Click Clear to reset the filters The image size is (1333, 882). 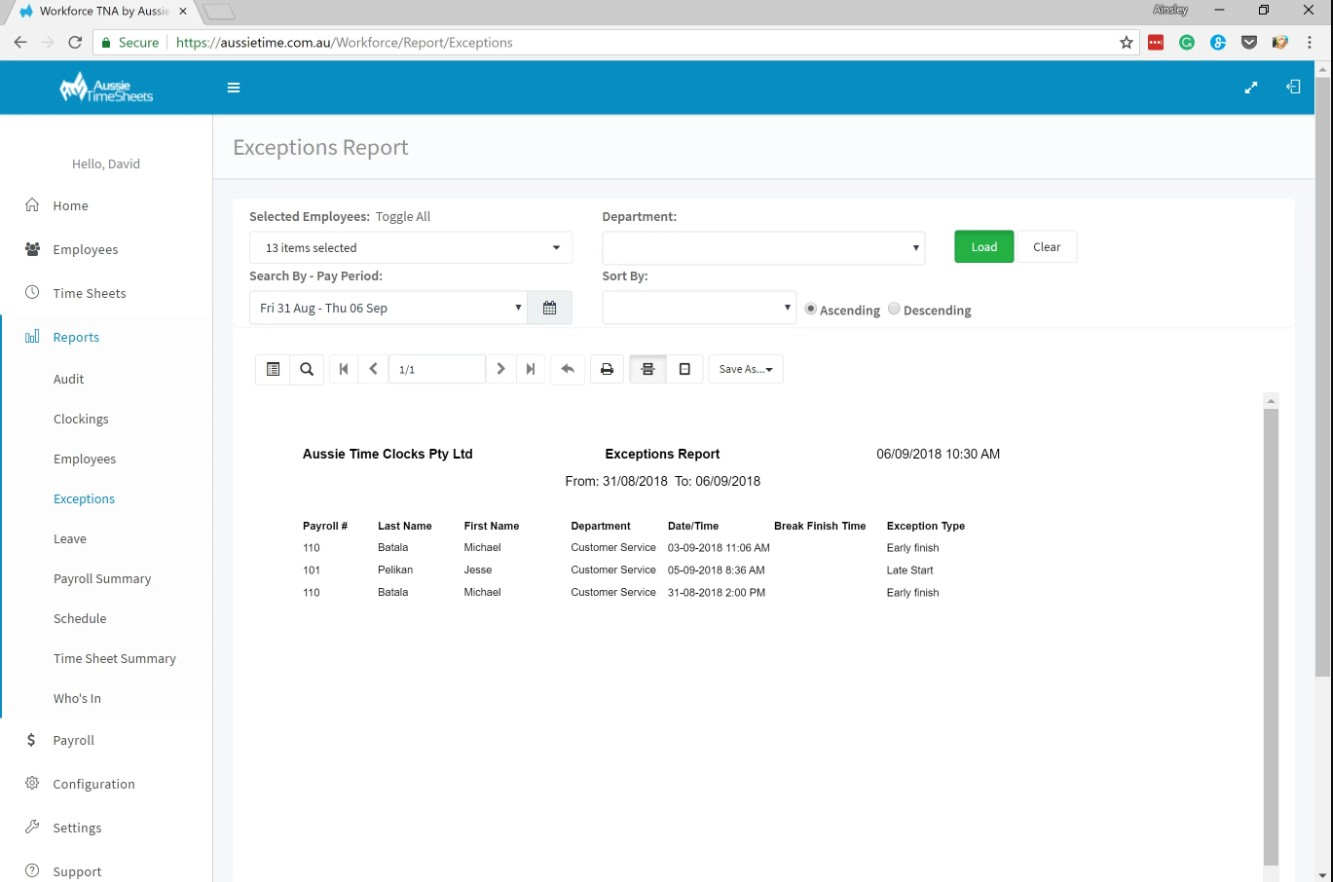click(x=1046, y=246)
